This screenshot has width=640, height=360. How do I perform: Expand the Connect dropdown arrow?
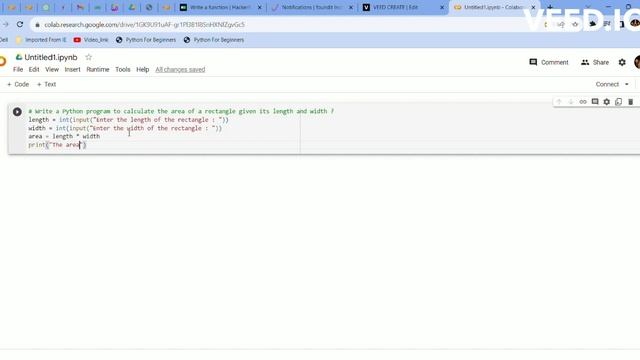click(x=627, y=84)
